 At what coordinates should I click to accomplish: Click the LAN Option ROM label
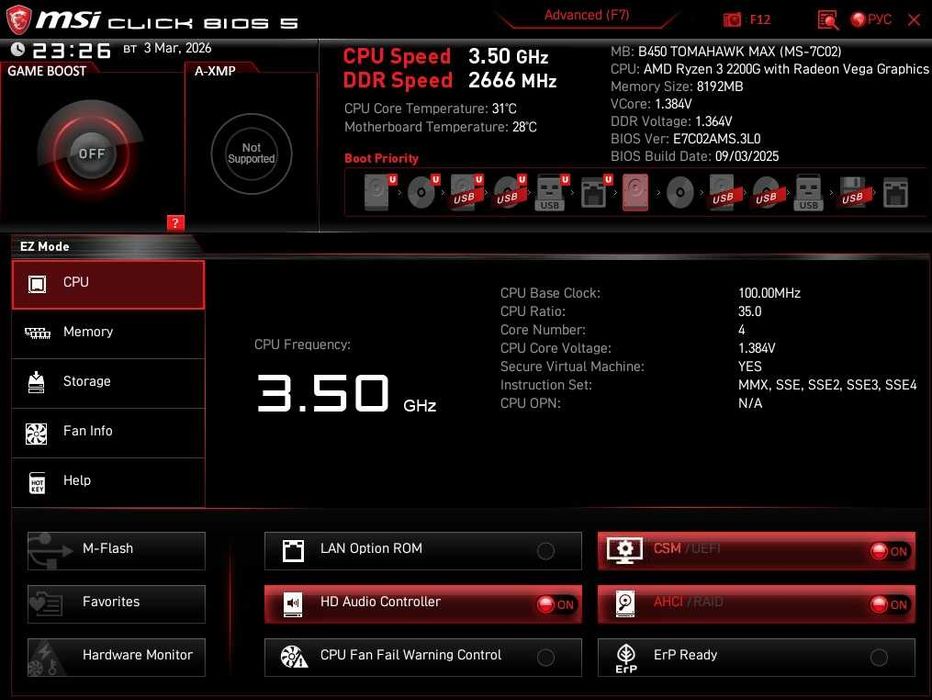(x=371, y=548)
